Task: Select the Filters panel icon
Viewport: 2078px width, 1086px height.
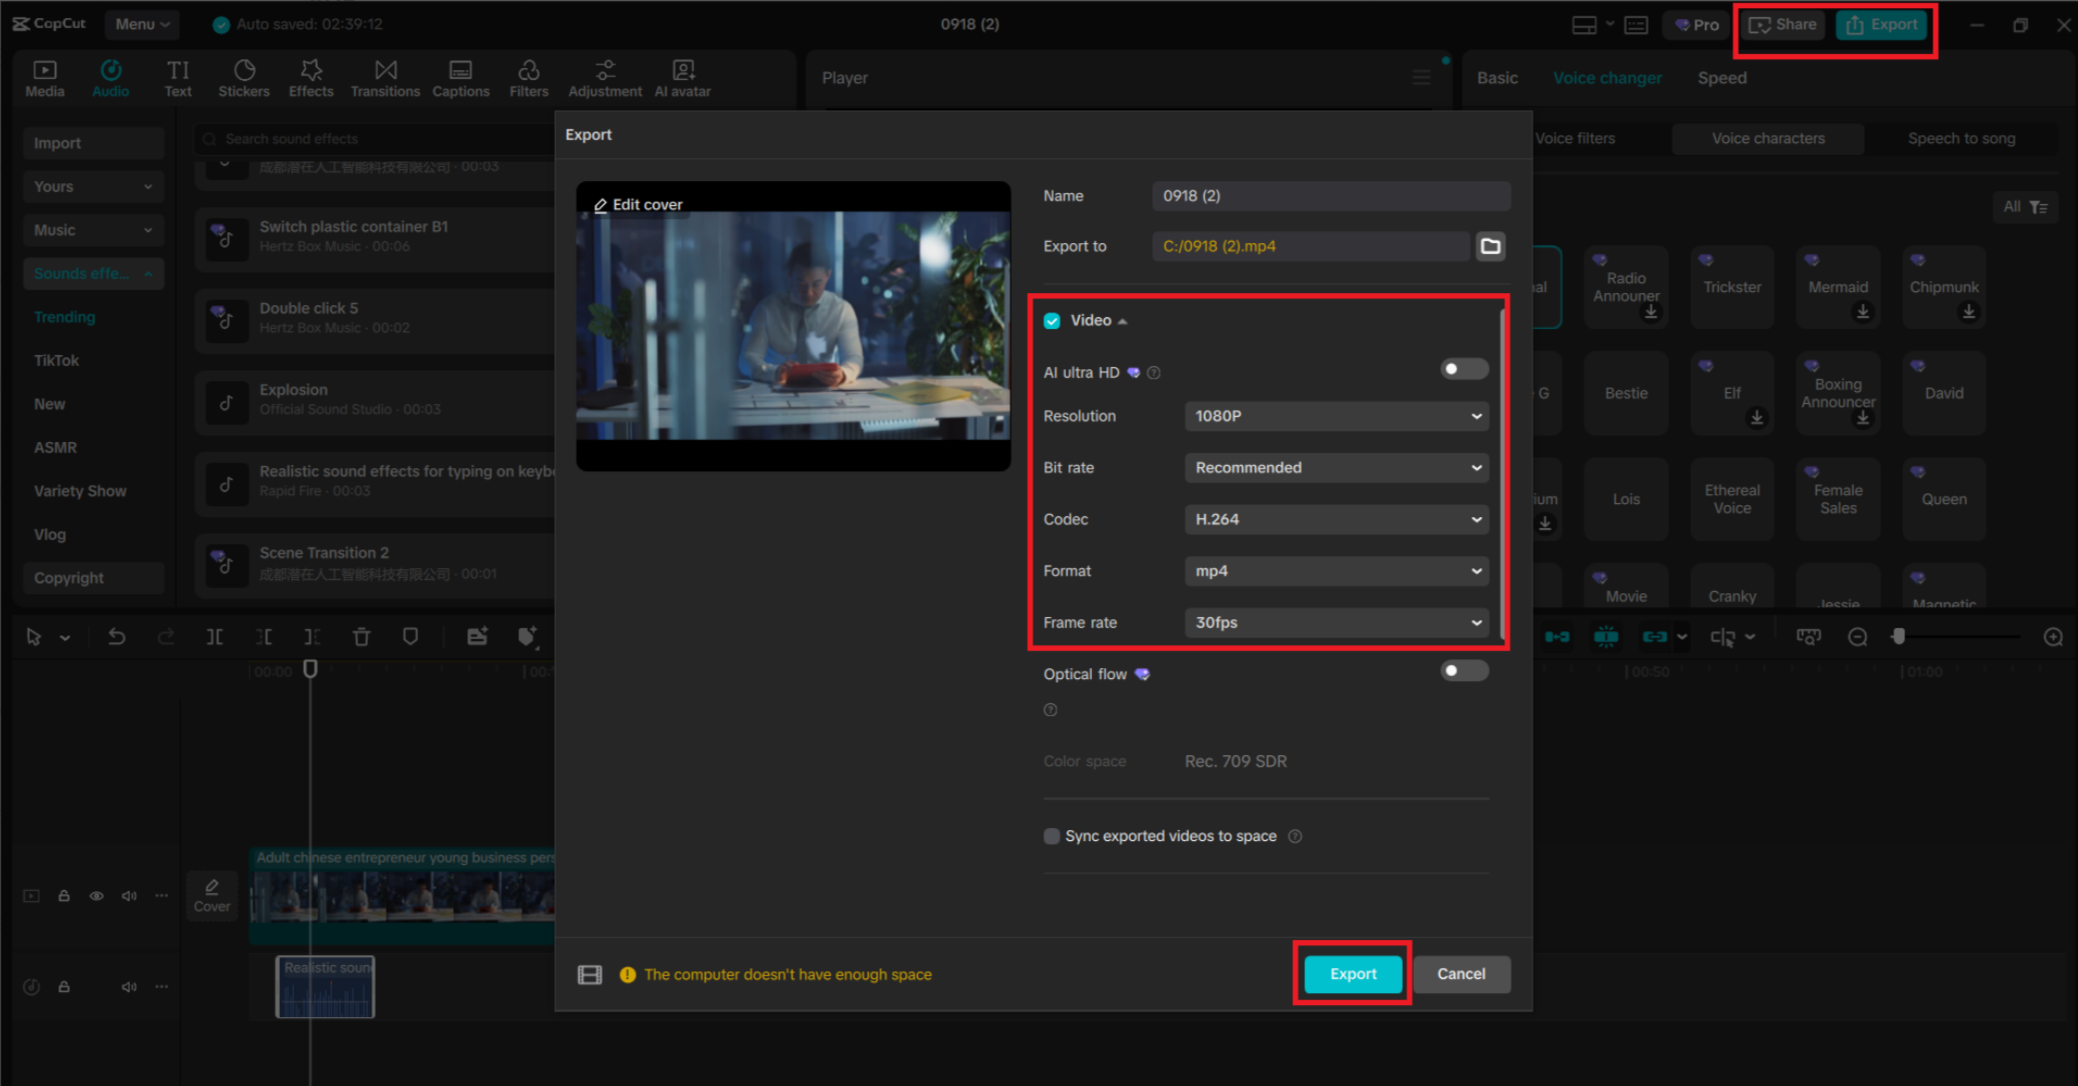Action: [528, 78]
